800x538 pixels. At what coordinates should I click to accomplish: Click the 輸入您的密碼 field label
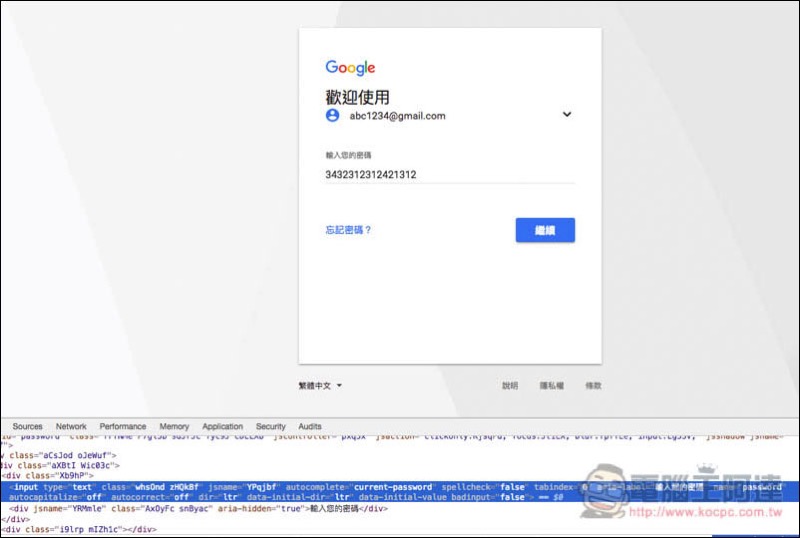tap(348, 155)
